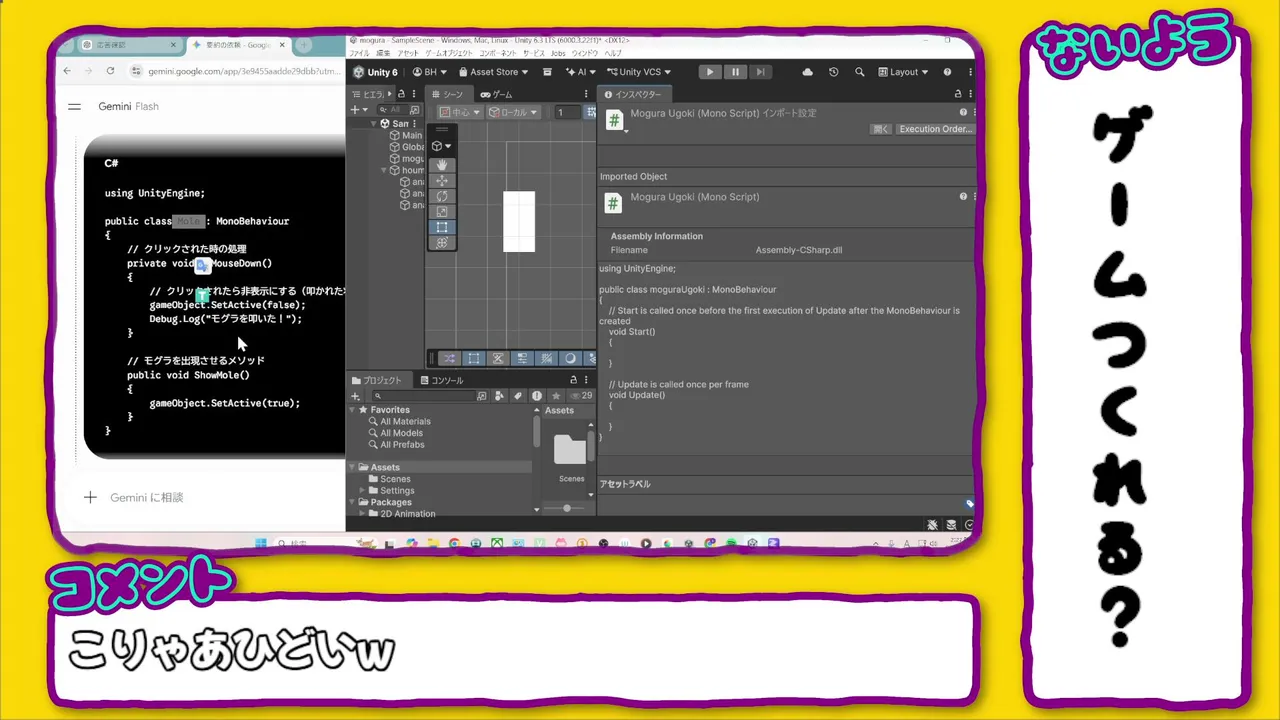Open the Package Manager box icon
The height and width of the screenshot is (720, 1280).
(547, 72)
